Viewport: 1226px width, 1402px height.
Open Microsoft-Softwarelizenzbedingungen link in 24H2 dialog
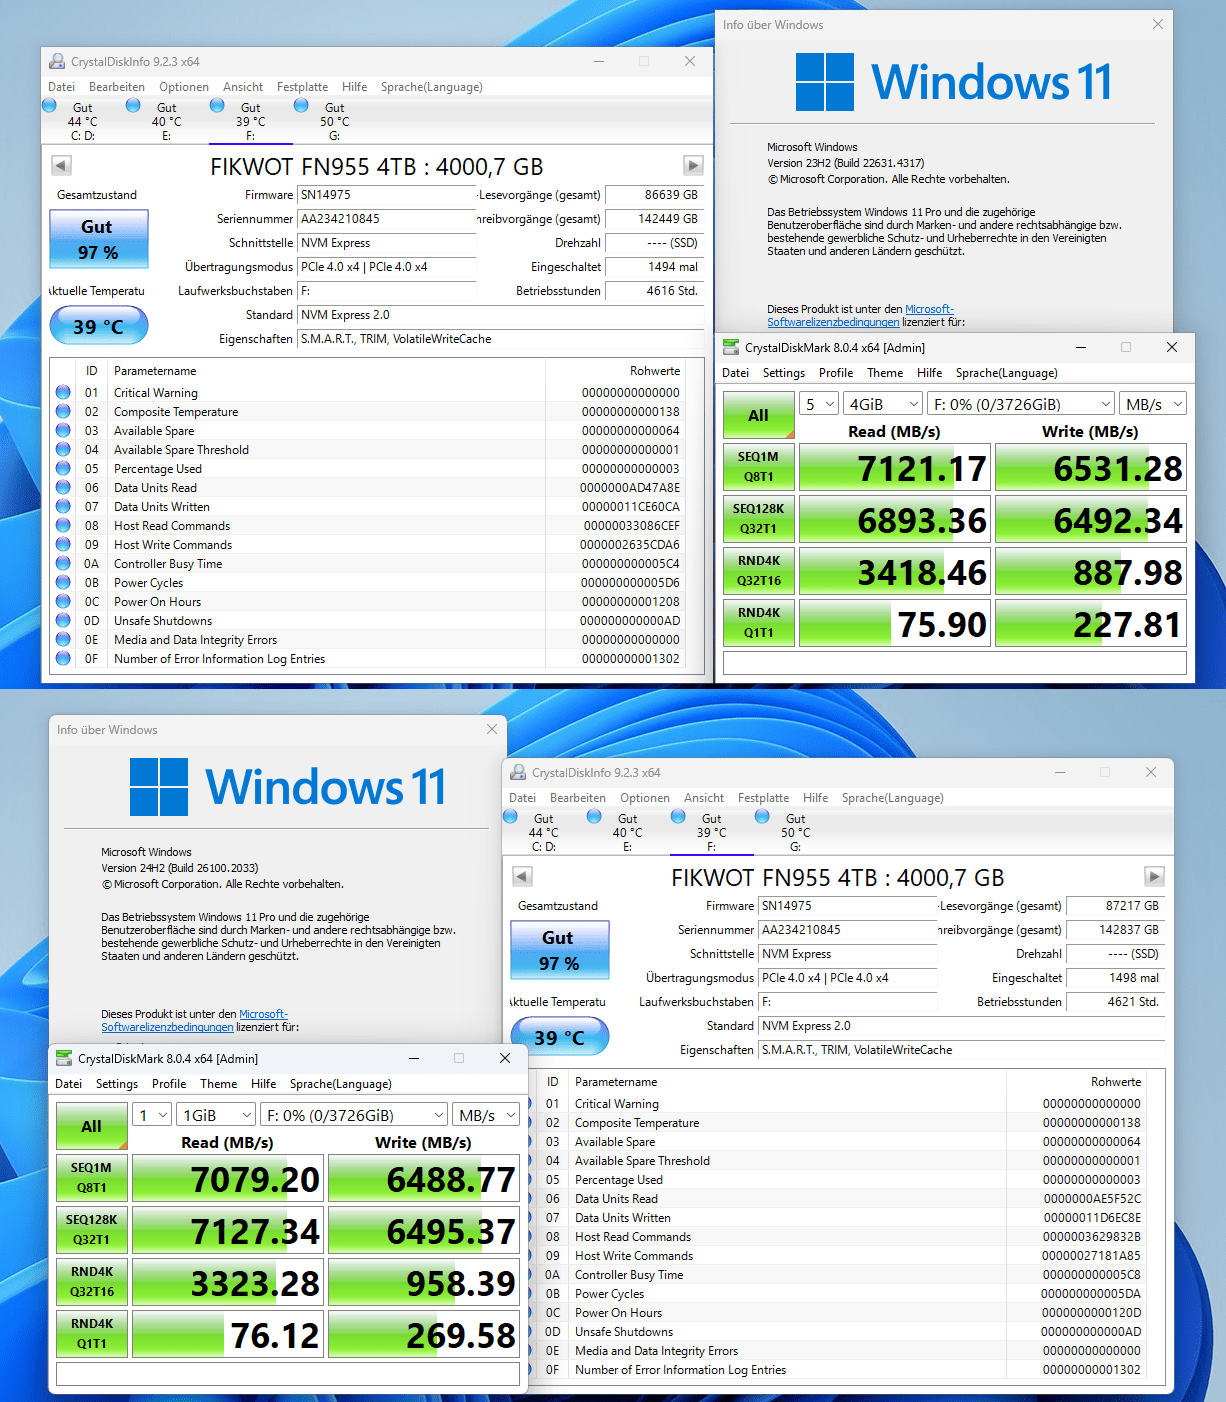pyautogui.click(x=194, y=1021)
